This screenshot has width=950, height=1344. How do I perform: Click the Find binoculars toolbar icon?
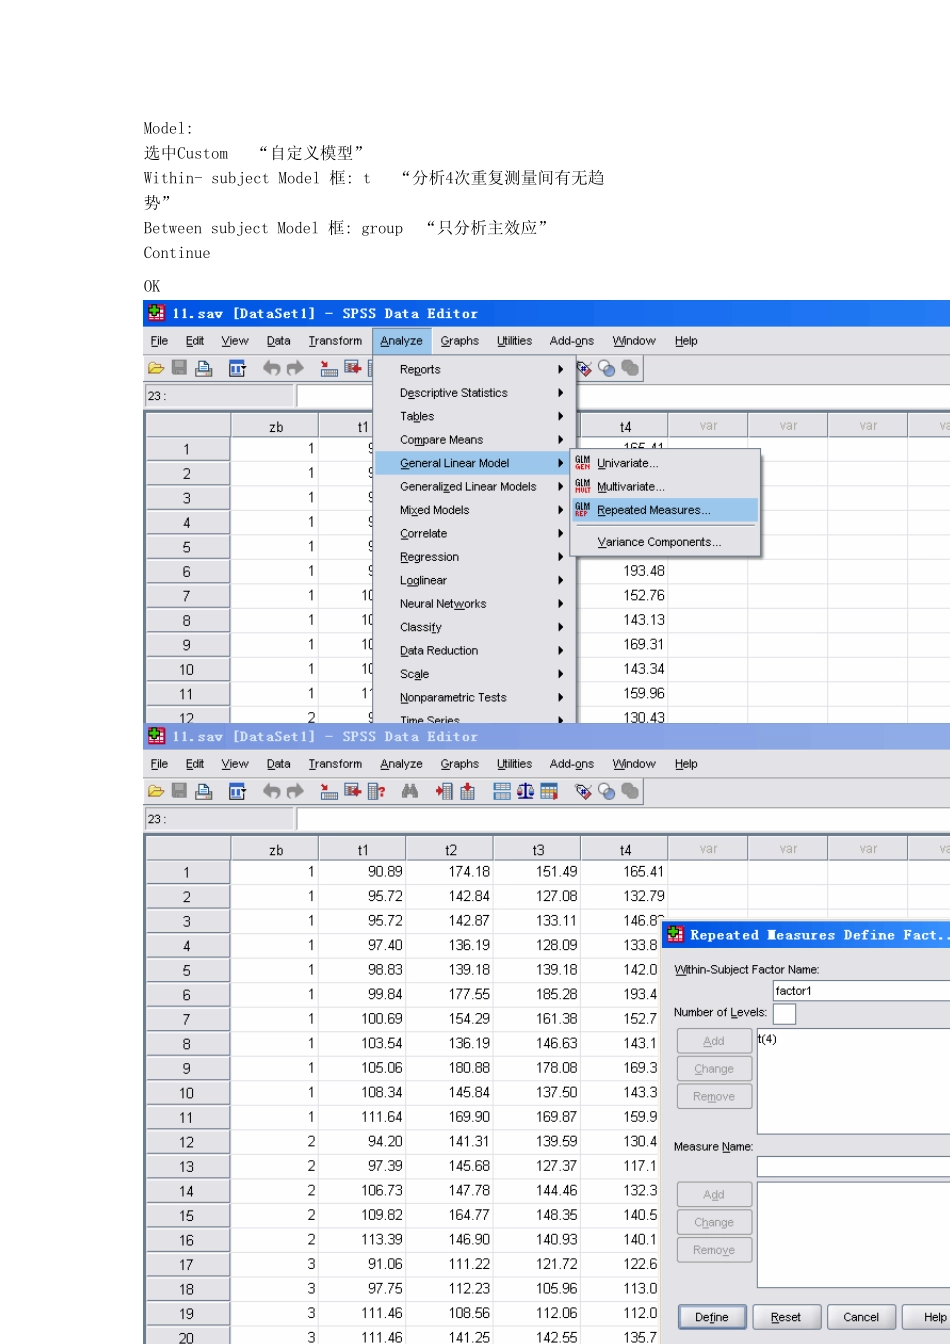(409, 791)
